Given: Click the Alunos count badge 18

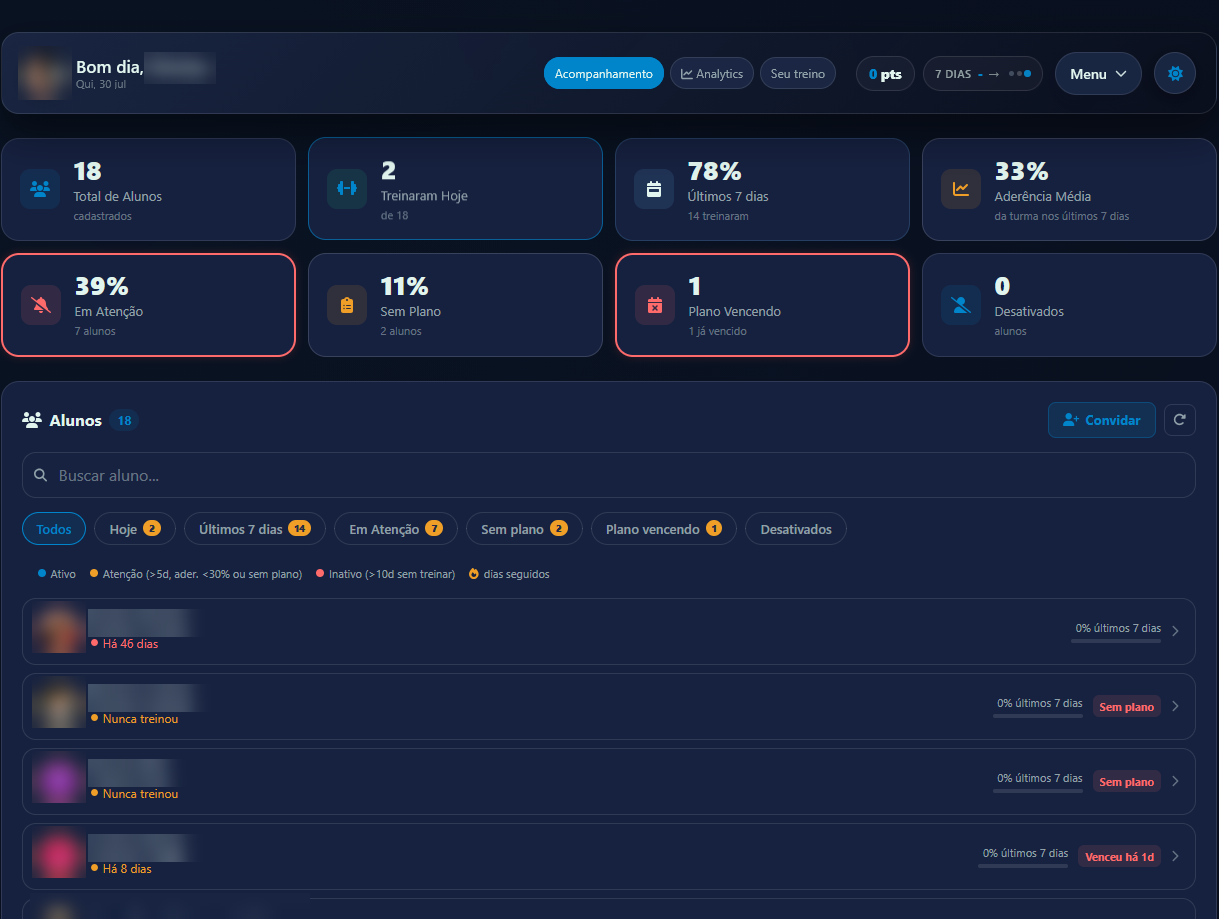Looking at the screenshot, I should coord(124,421).
